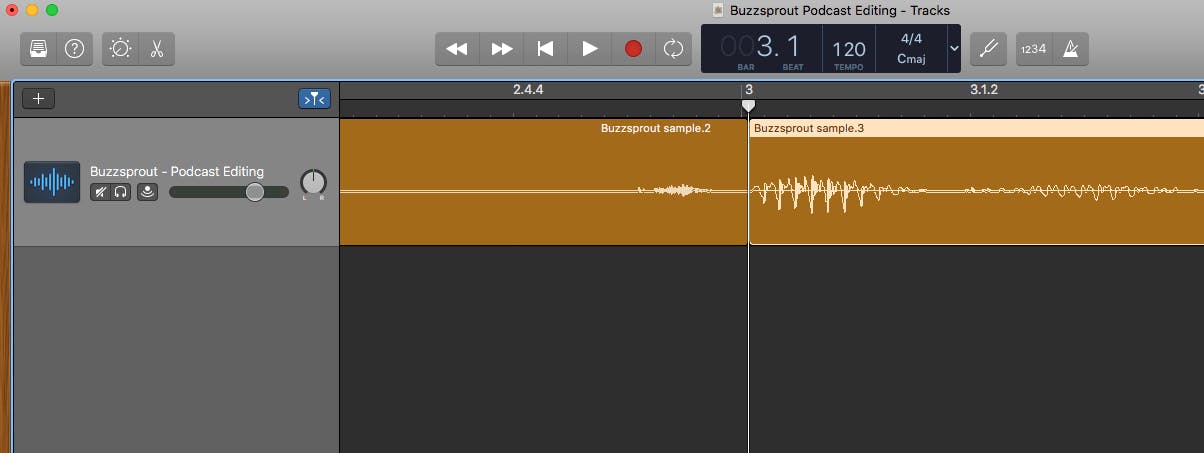Screen dimensions: 1204x453
Task: Toggle the 1234 count-in button
Action: click(x=1034, y=49)
